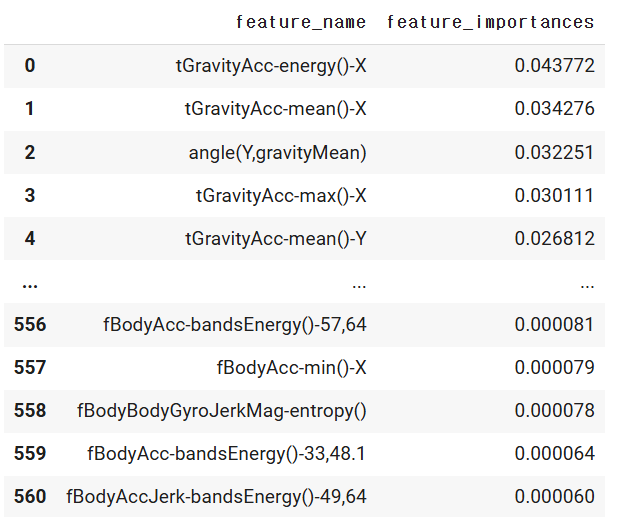Click the tGravityAcc-mean()-X cell
Image resolution: width=623 pixels, height=517 pixels.
coord(275,108)
